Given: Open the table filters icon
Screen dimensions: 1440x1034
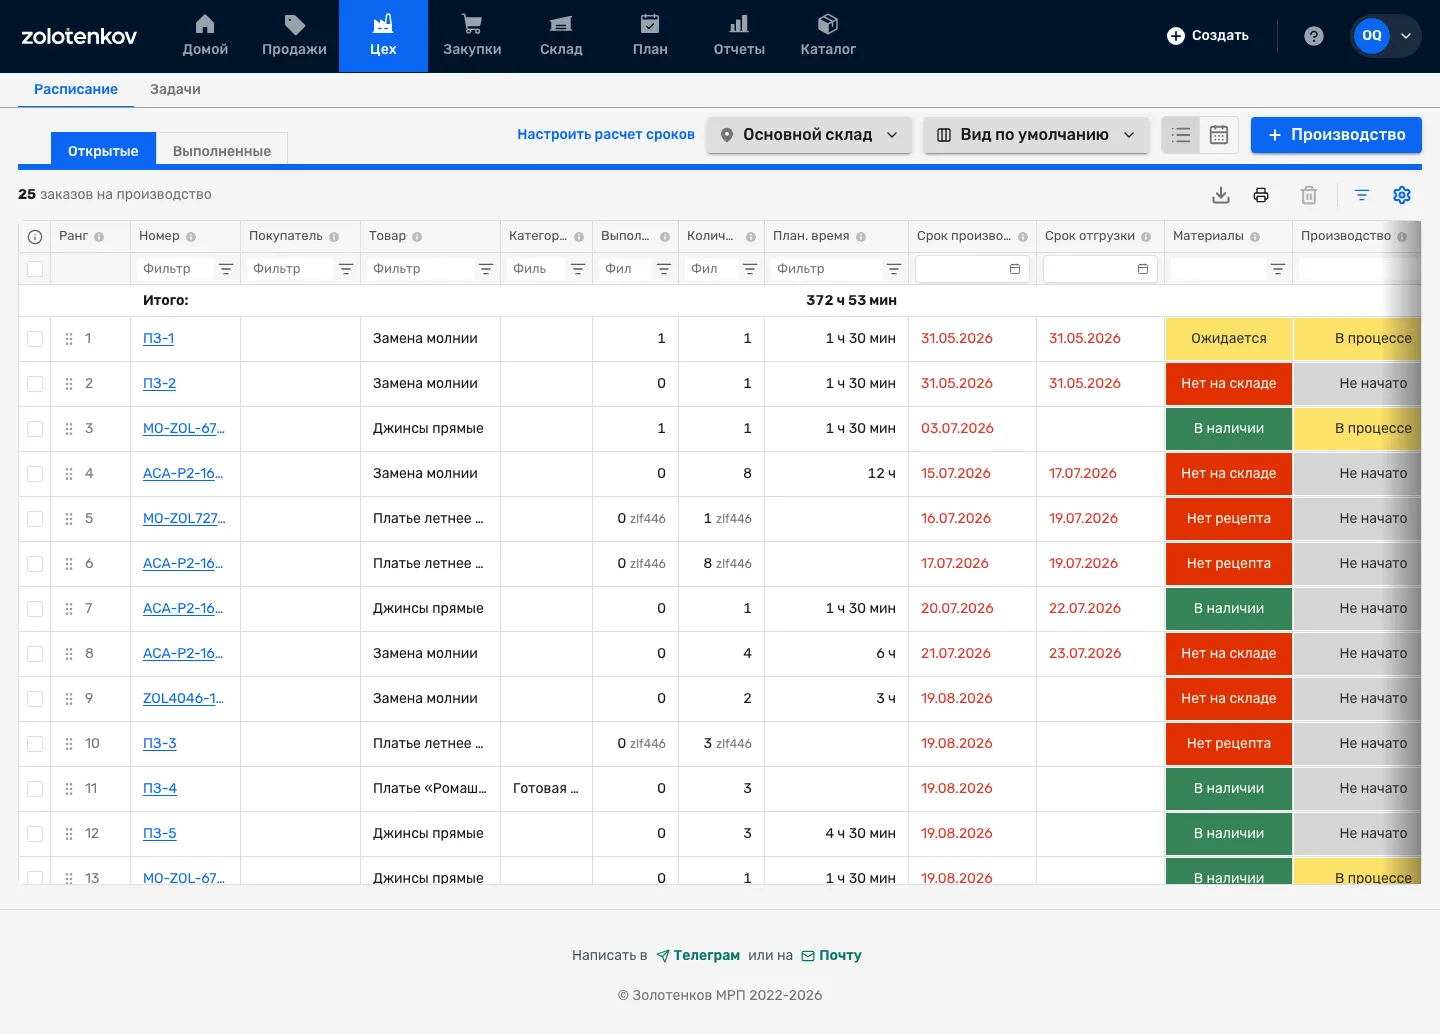Looking at the screenshot, I should tap(1362, 195).
